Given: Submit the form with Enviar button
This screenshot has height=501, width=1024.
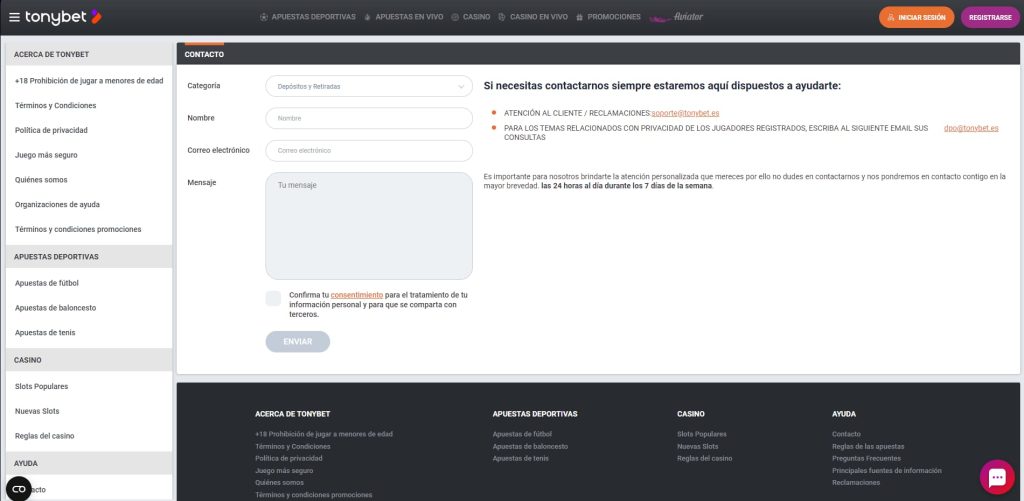Looking at the screenshot, I should tap(298, 342).
